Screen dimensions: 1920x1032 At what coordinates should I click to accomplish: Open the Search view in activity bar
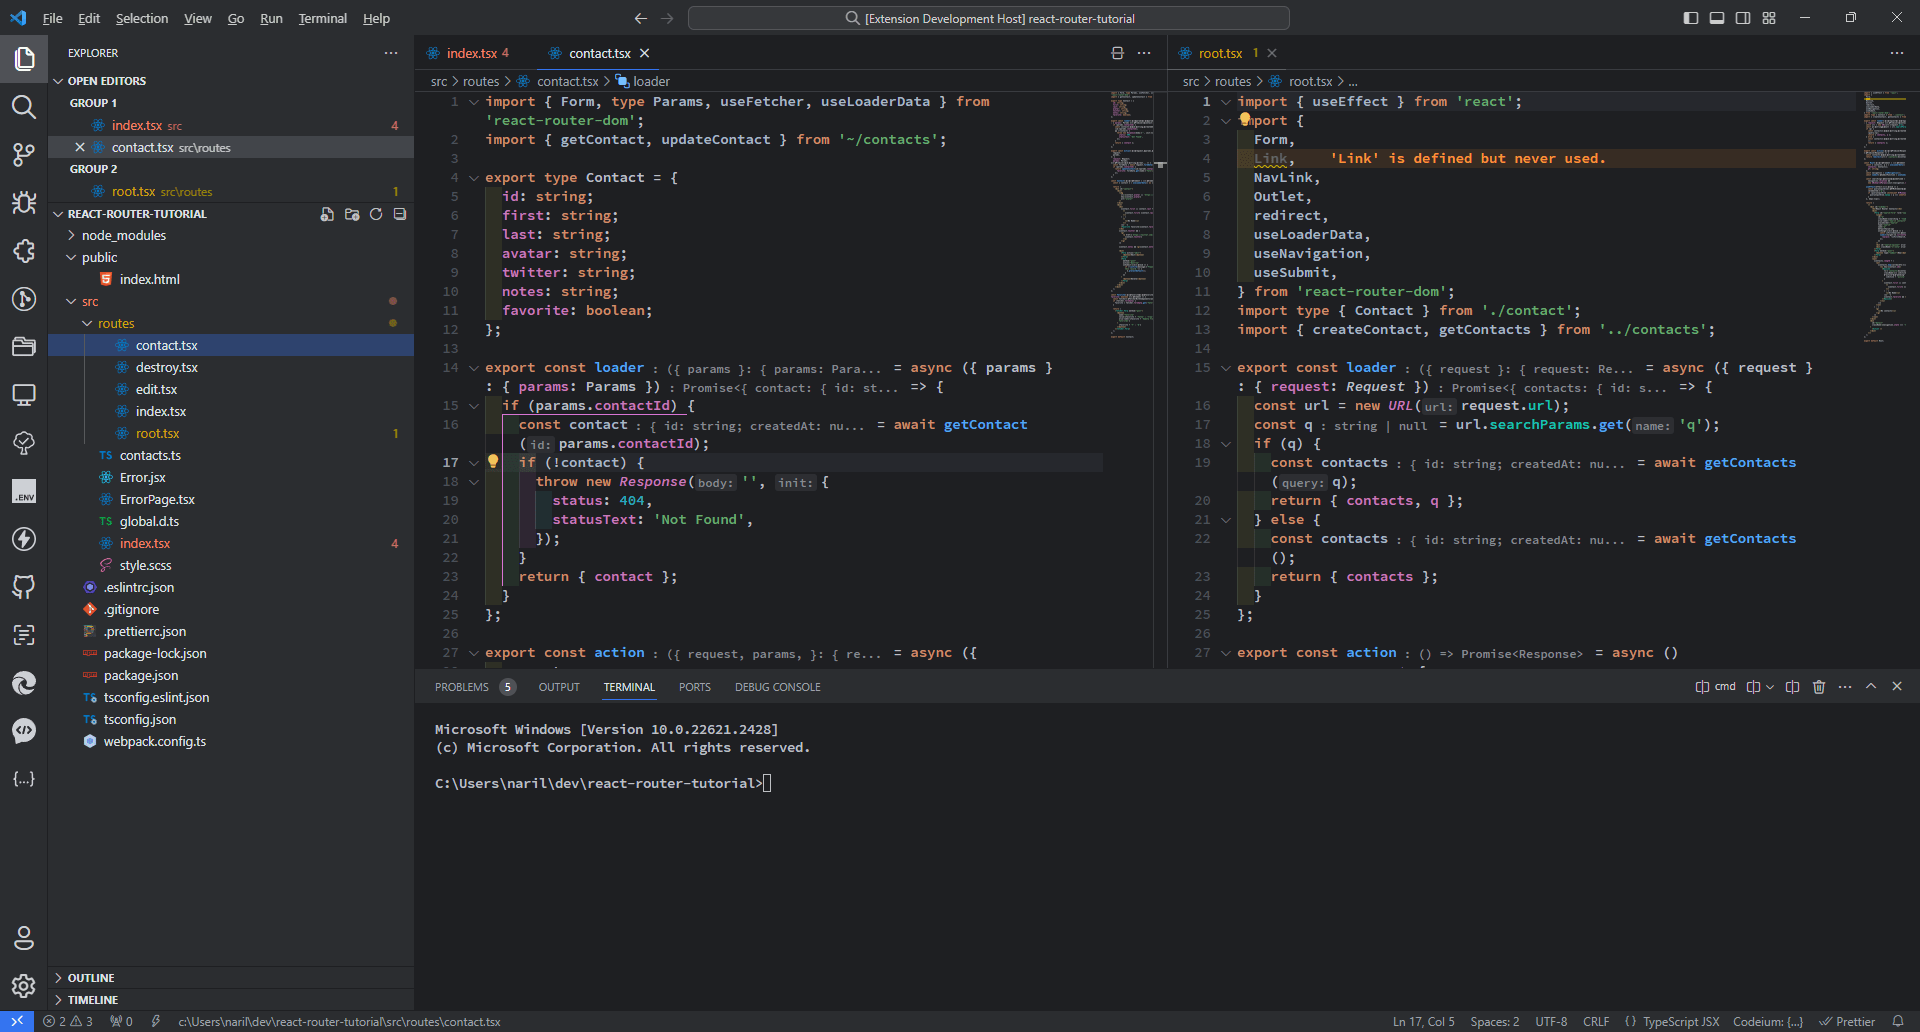[24, 107]
